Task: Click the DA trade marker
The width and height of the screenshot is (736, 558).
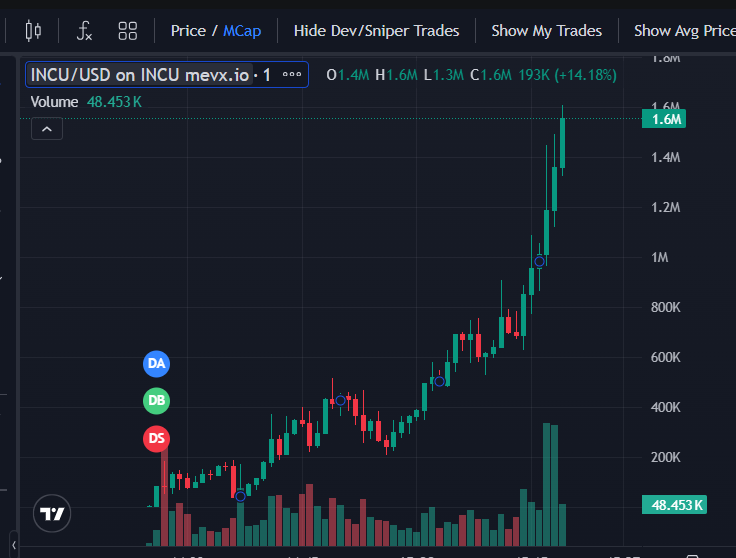Action: point(156,363)
